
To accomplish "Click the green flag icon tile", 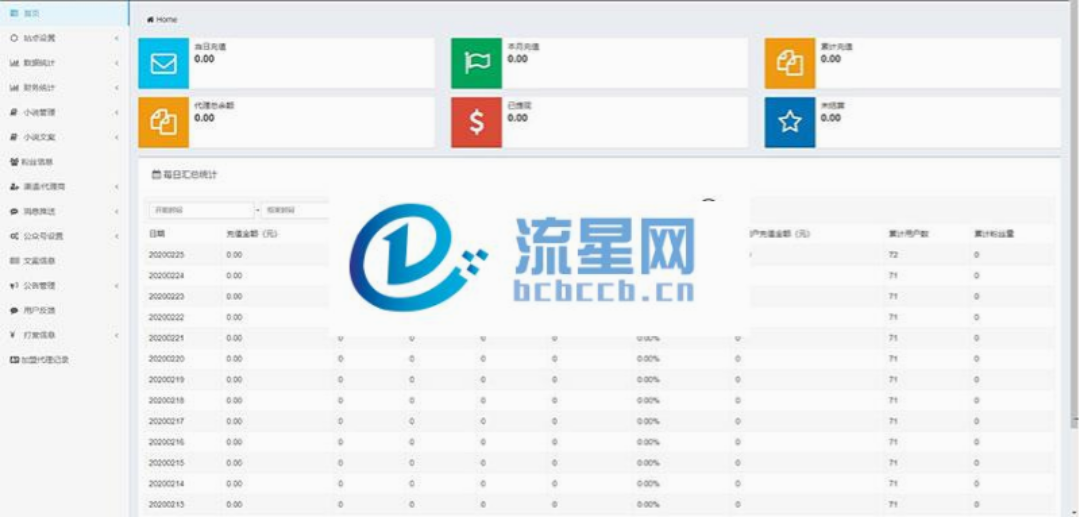I will click(x=476, y=64).
